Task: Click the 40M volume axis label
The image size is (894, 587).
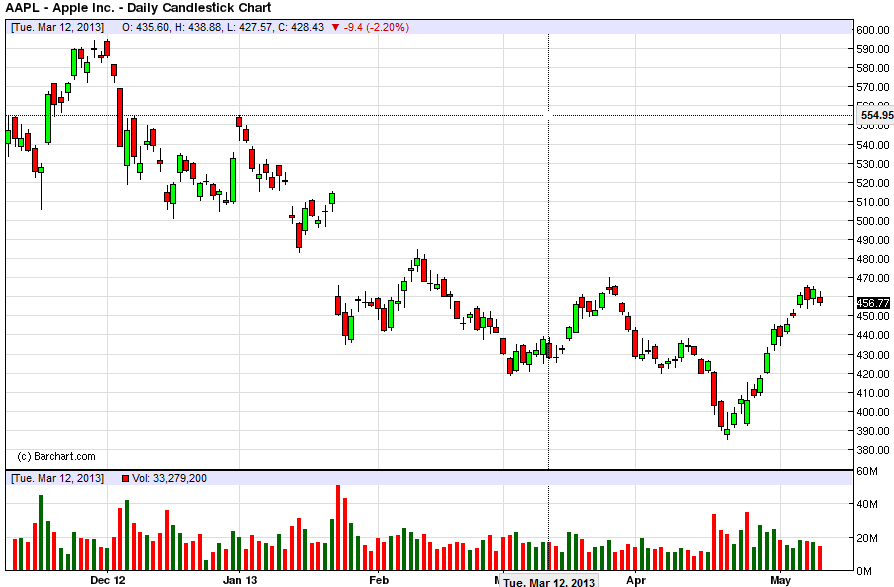Action: pyautogui.click(x=867, y=504)
